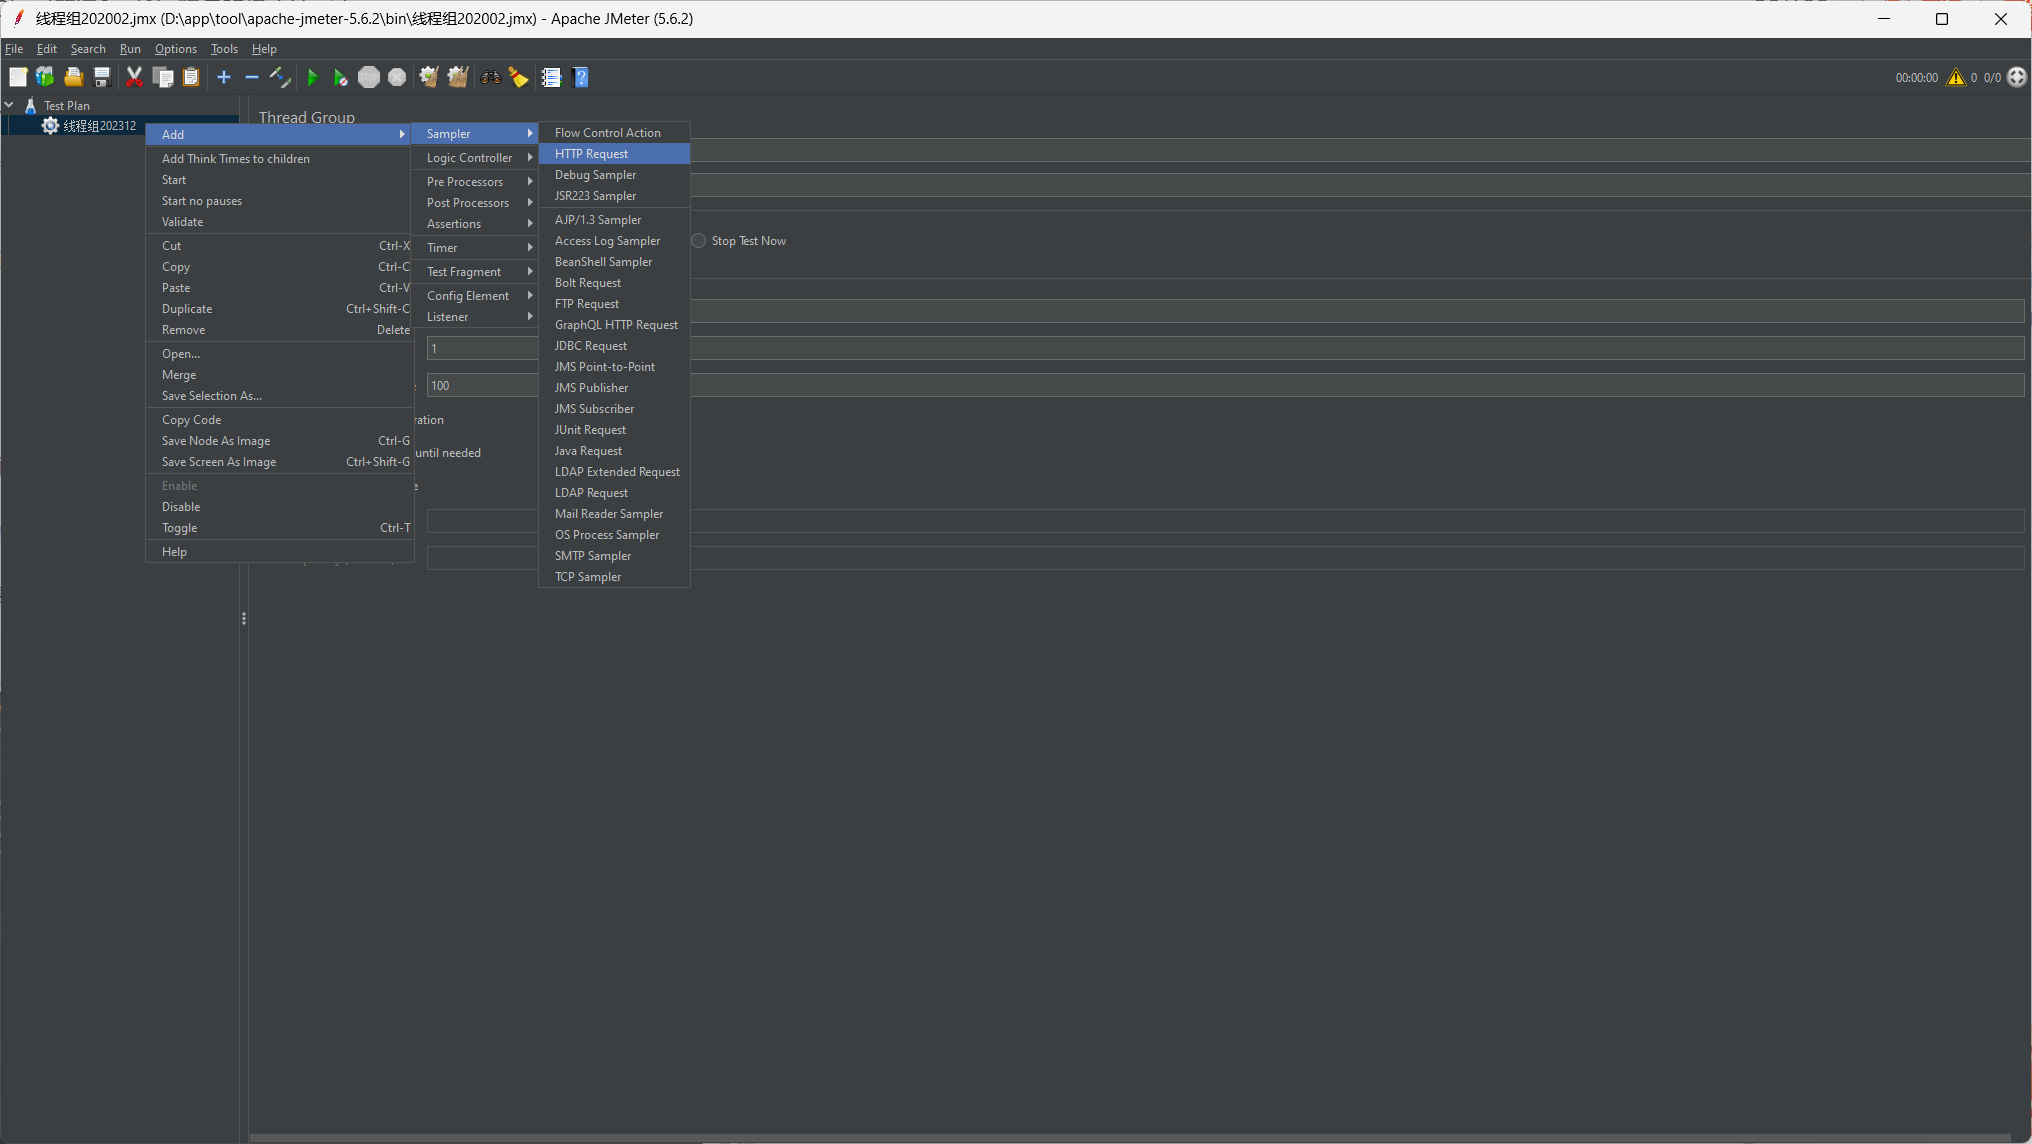Expand the Sampler submenu
Image resolution: width=2032 pixels, height=1144 pixels.
(x=474, y=133)
